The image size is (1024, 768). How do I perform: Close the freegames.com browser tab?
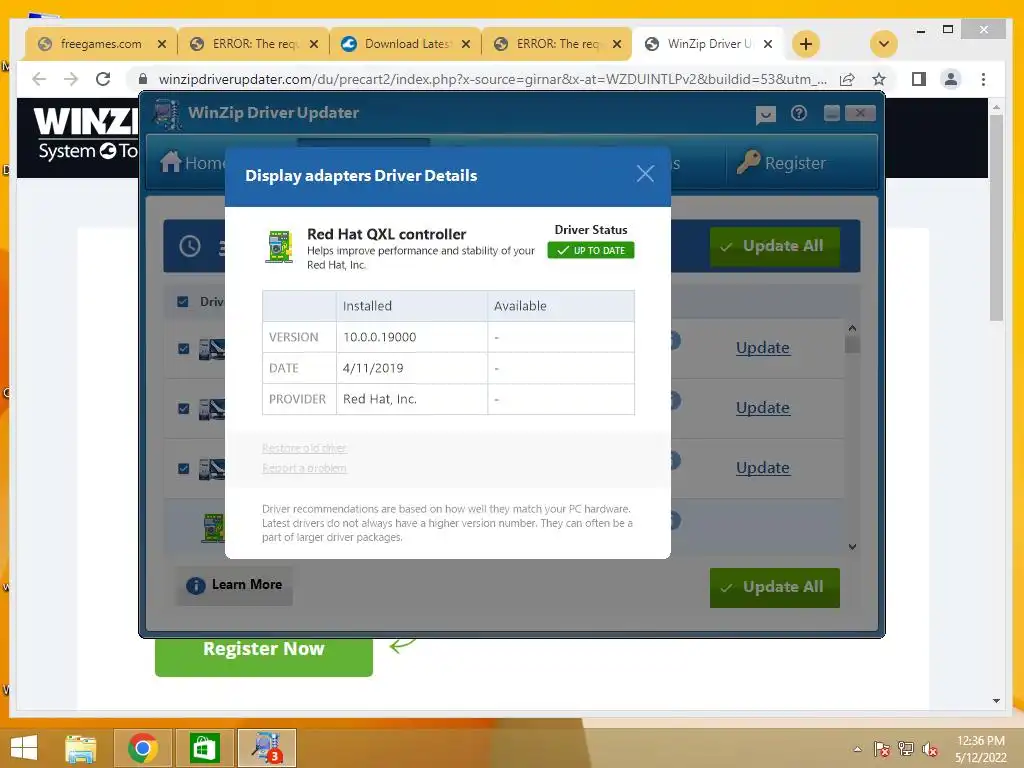[162, 44]
